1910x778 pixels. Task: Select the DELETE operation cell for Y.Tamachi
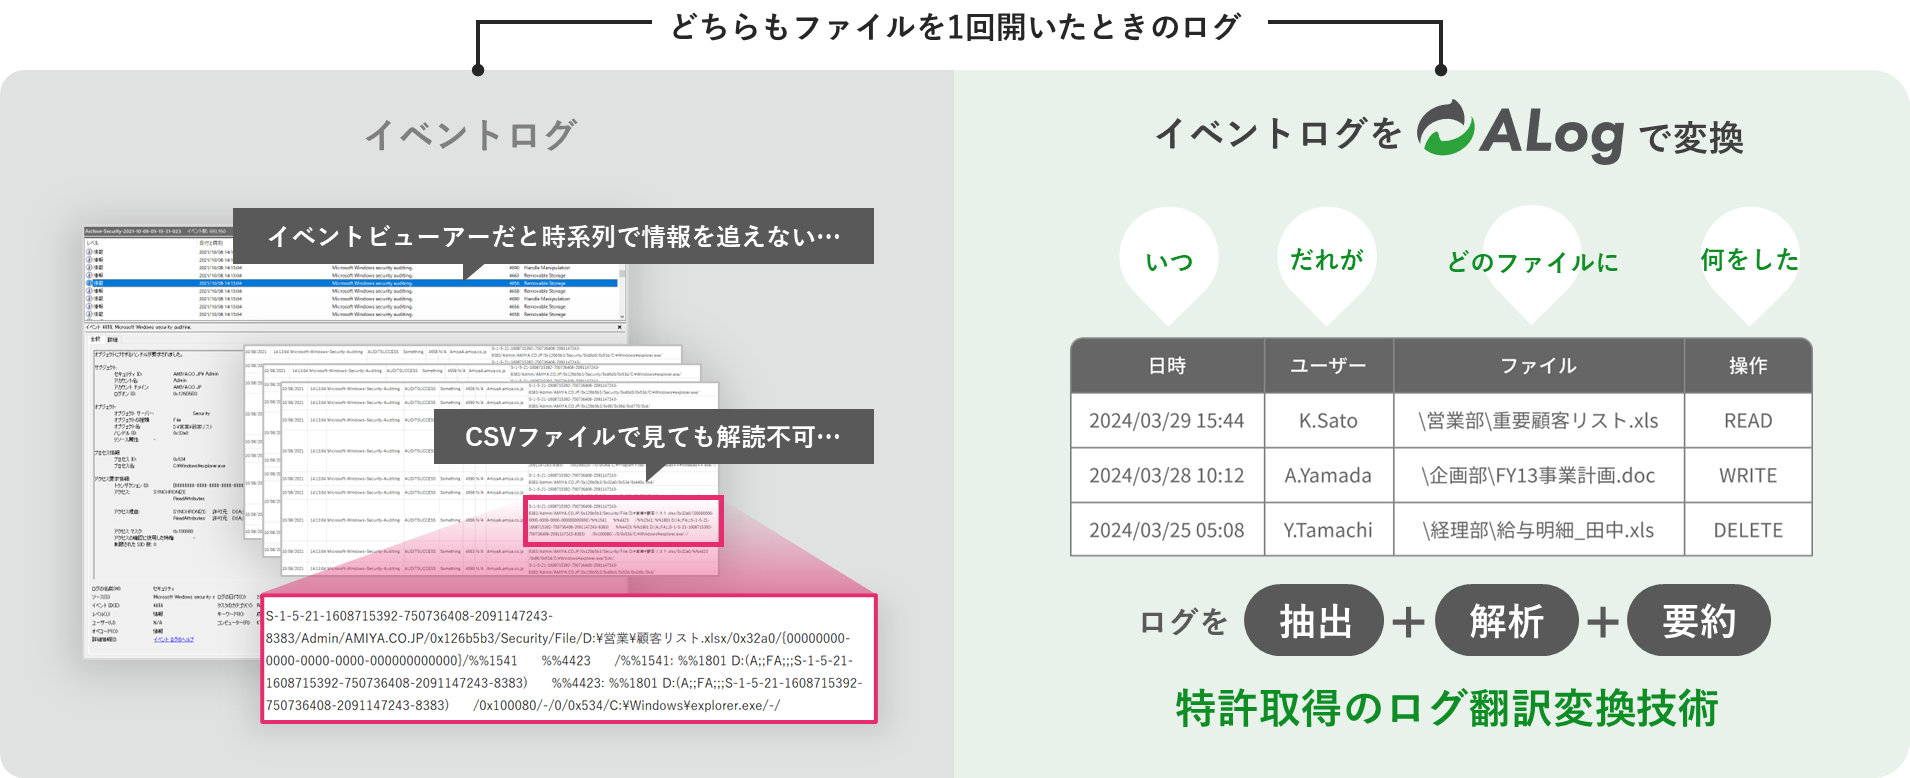(x=1747, y=530)
